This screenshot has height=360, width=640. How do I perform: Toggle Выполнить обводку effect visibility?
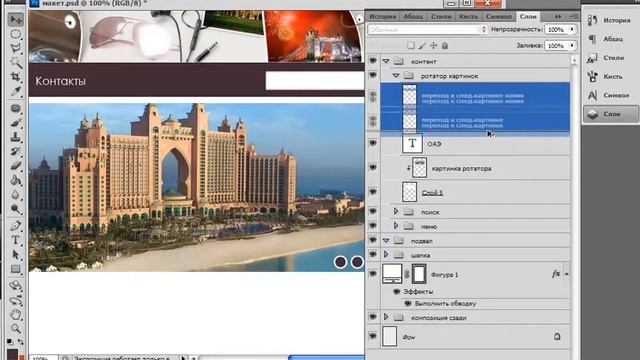click(x=408, y=303)
